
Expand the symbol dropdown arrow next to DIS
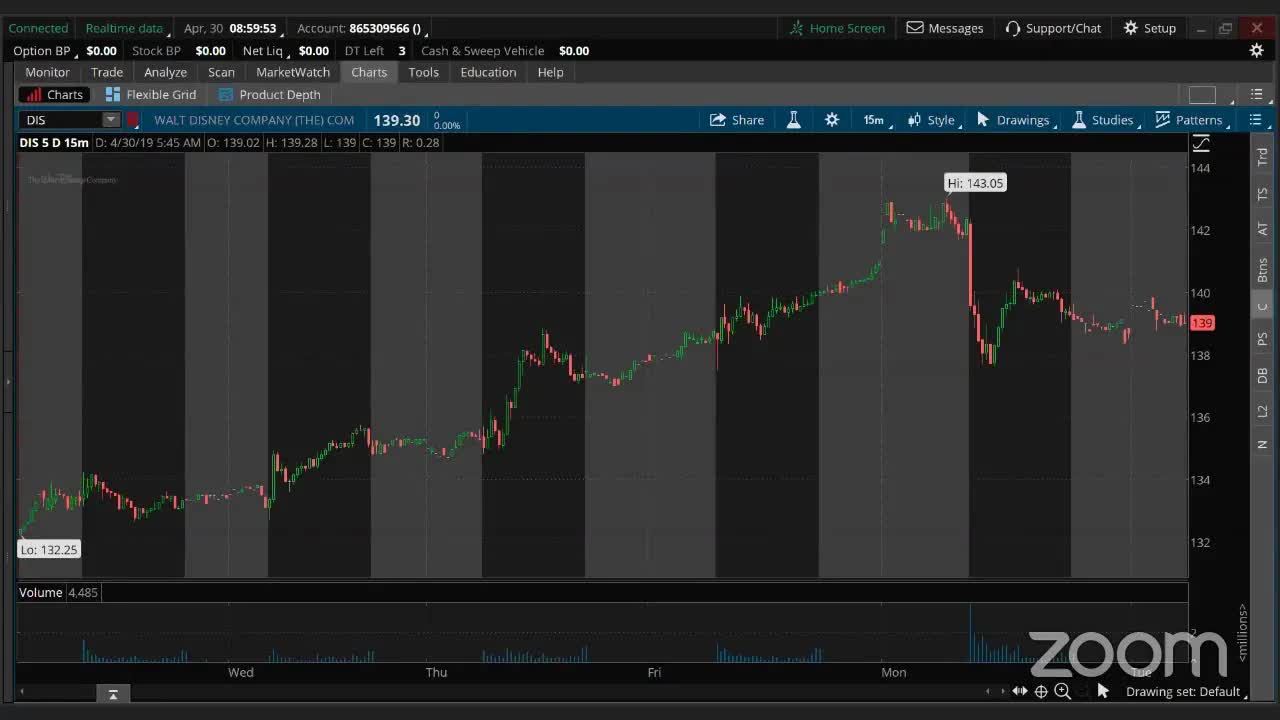tap(111, 120)
